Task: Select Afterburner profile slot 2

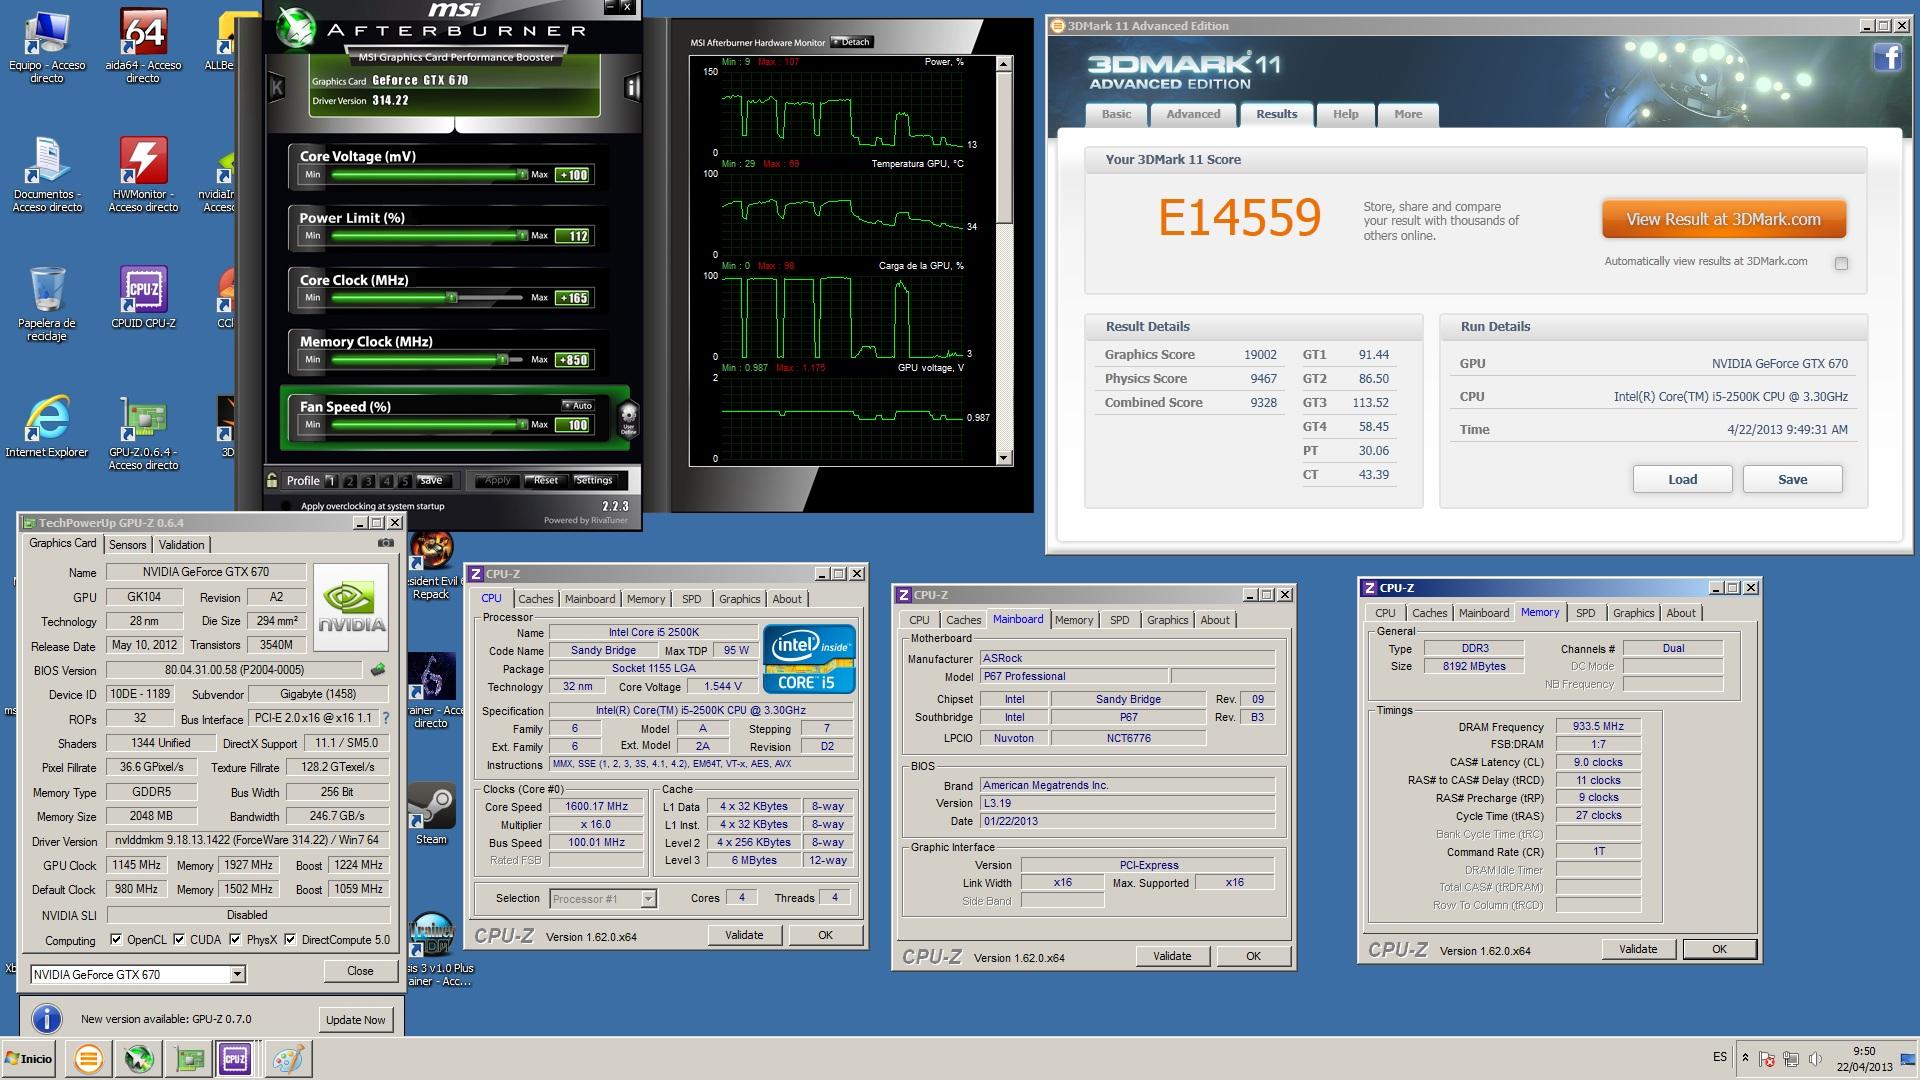Action: coord(350,481)
